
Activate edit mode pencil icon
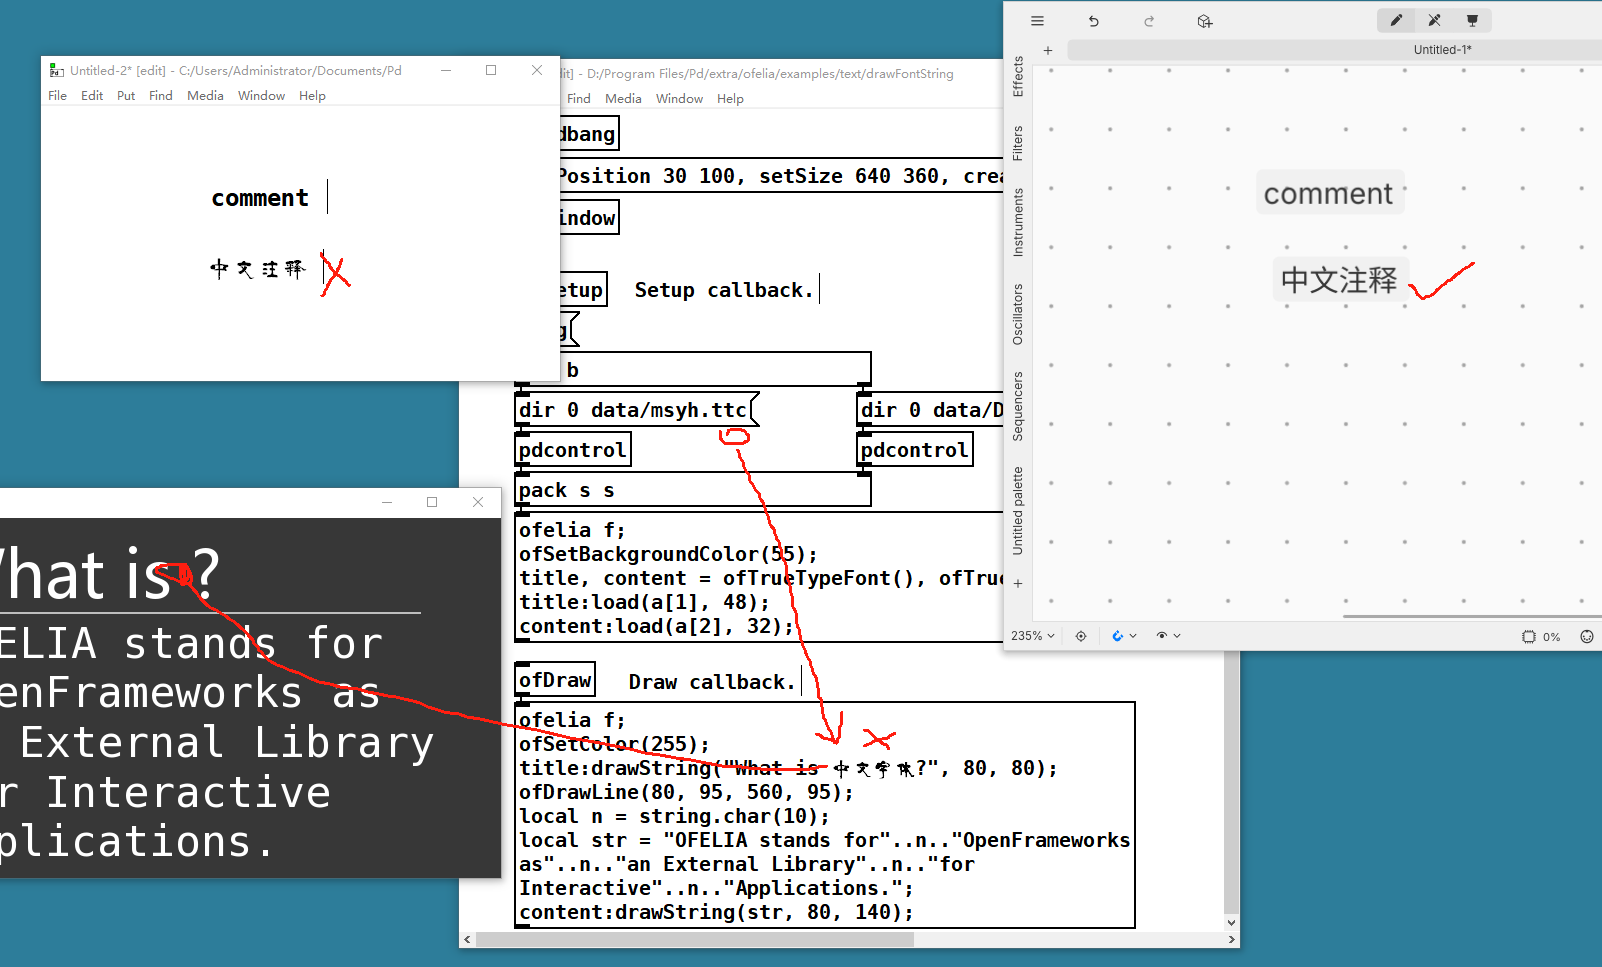[x=1396, y=20]
